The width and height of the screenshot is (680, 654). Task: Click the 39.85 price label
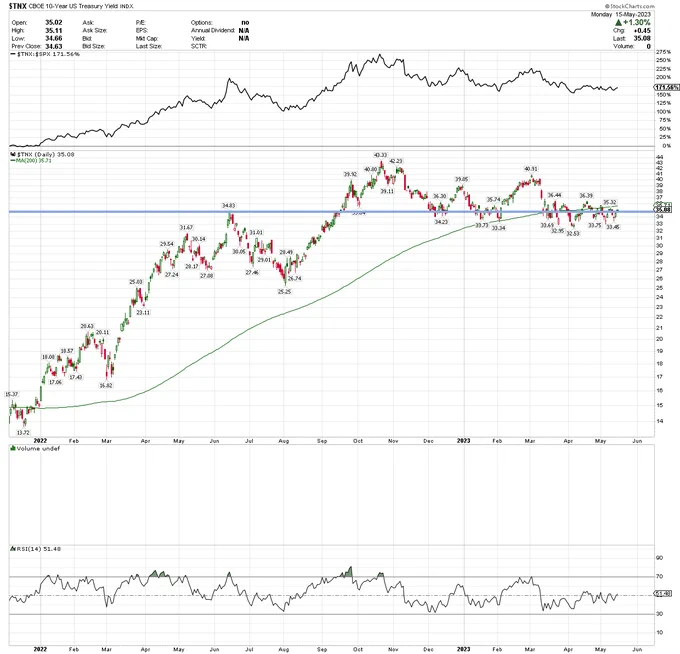tap(461, 179)
